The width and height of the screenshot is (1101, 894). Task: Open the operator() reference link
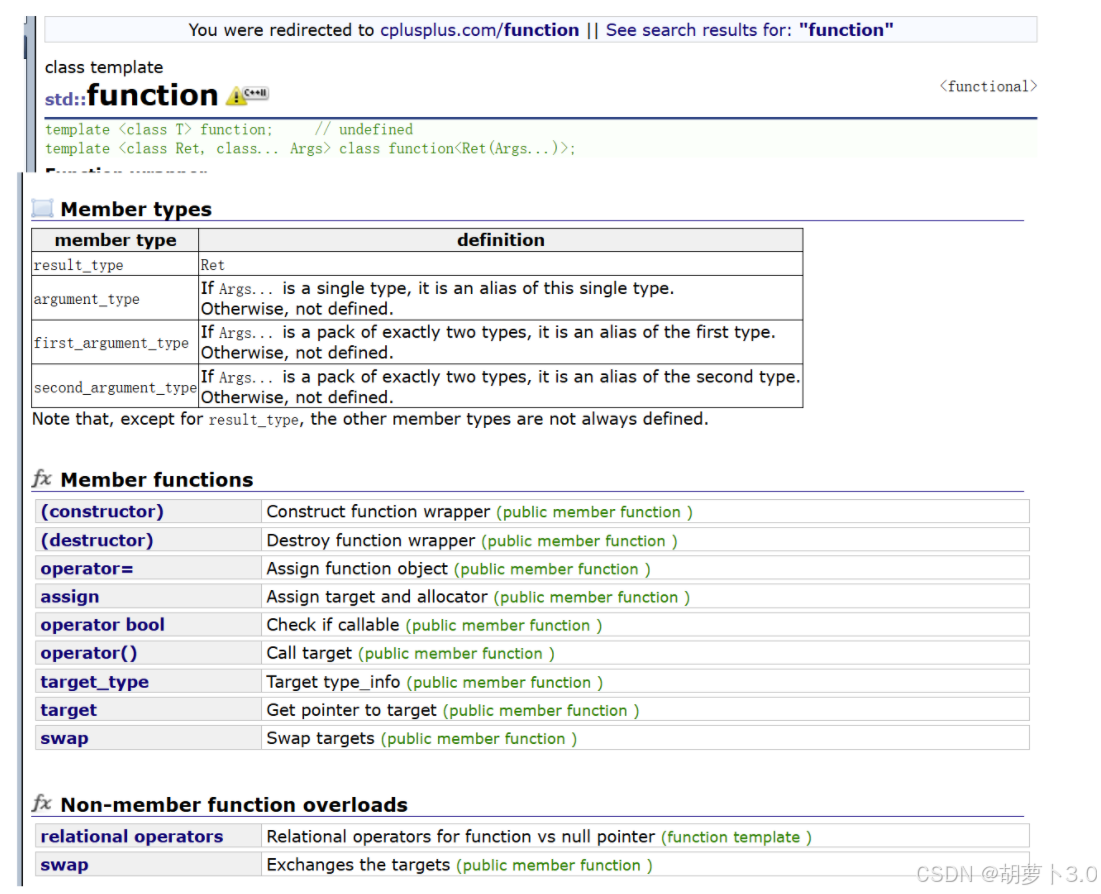click(89, 653)
